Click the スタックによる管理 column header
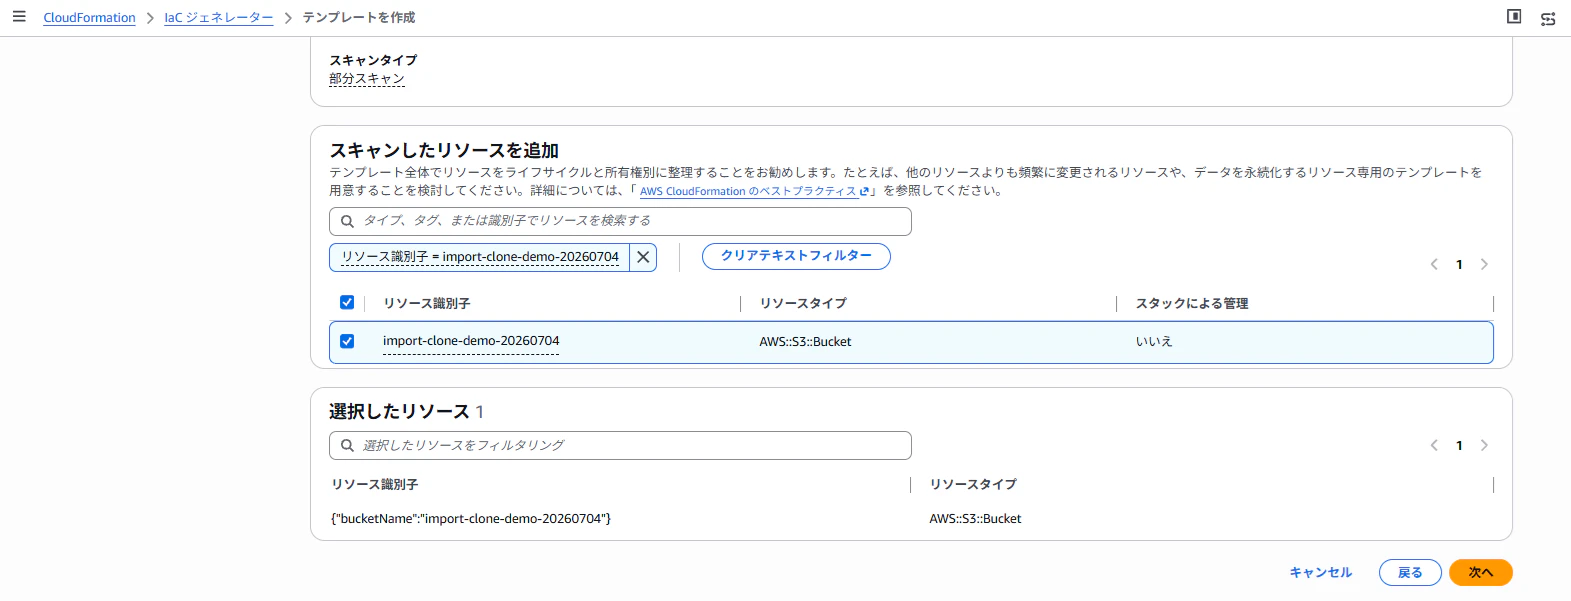 1192,303
